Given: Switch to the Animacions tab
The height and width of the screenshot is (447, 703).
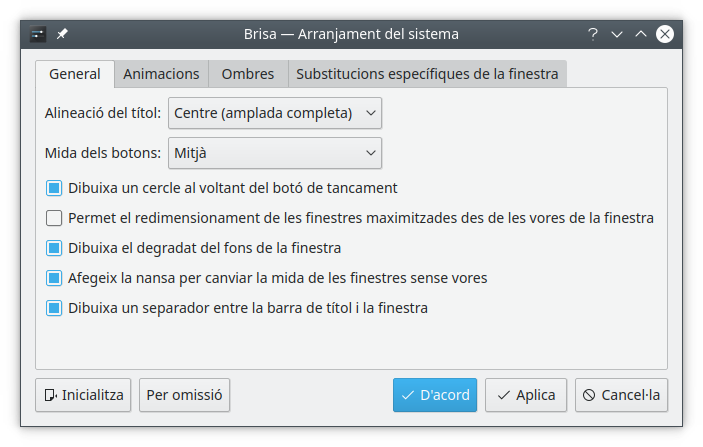Looking at the screenshot, I should (161, 74).
